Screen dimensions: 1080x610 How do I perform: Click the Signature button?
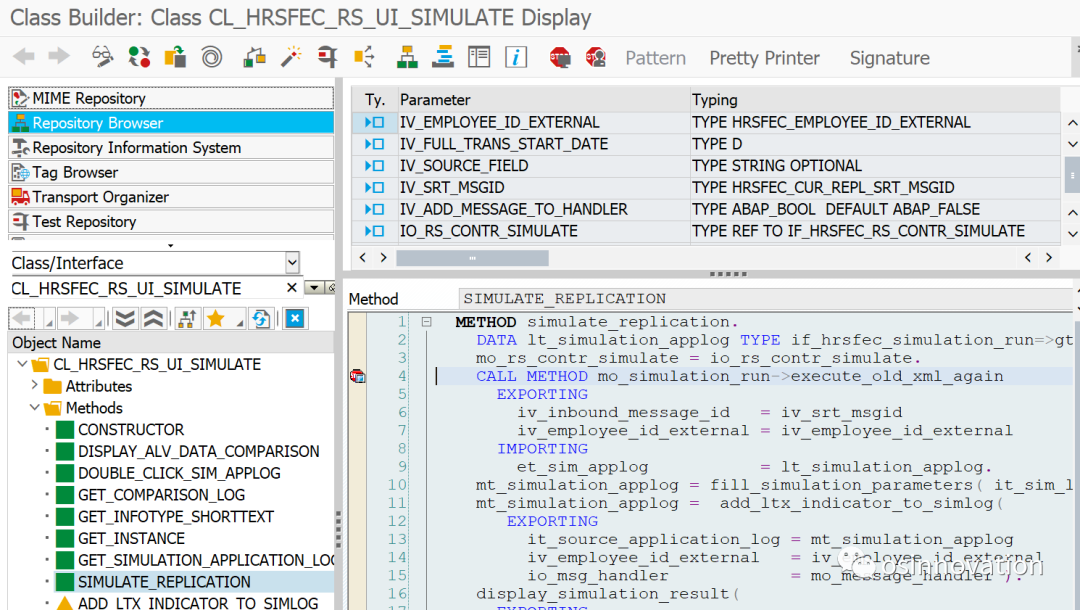click(x=889, y=58)
